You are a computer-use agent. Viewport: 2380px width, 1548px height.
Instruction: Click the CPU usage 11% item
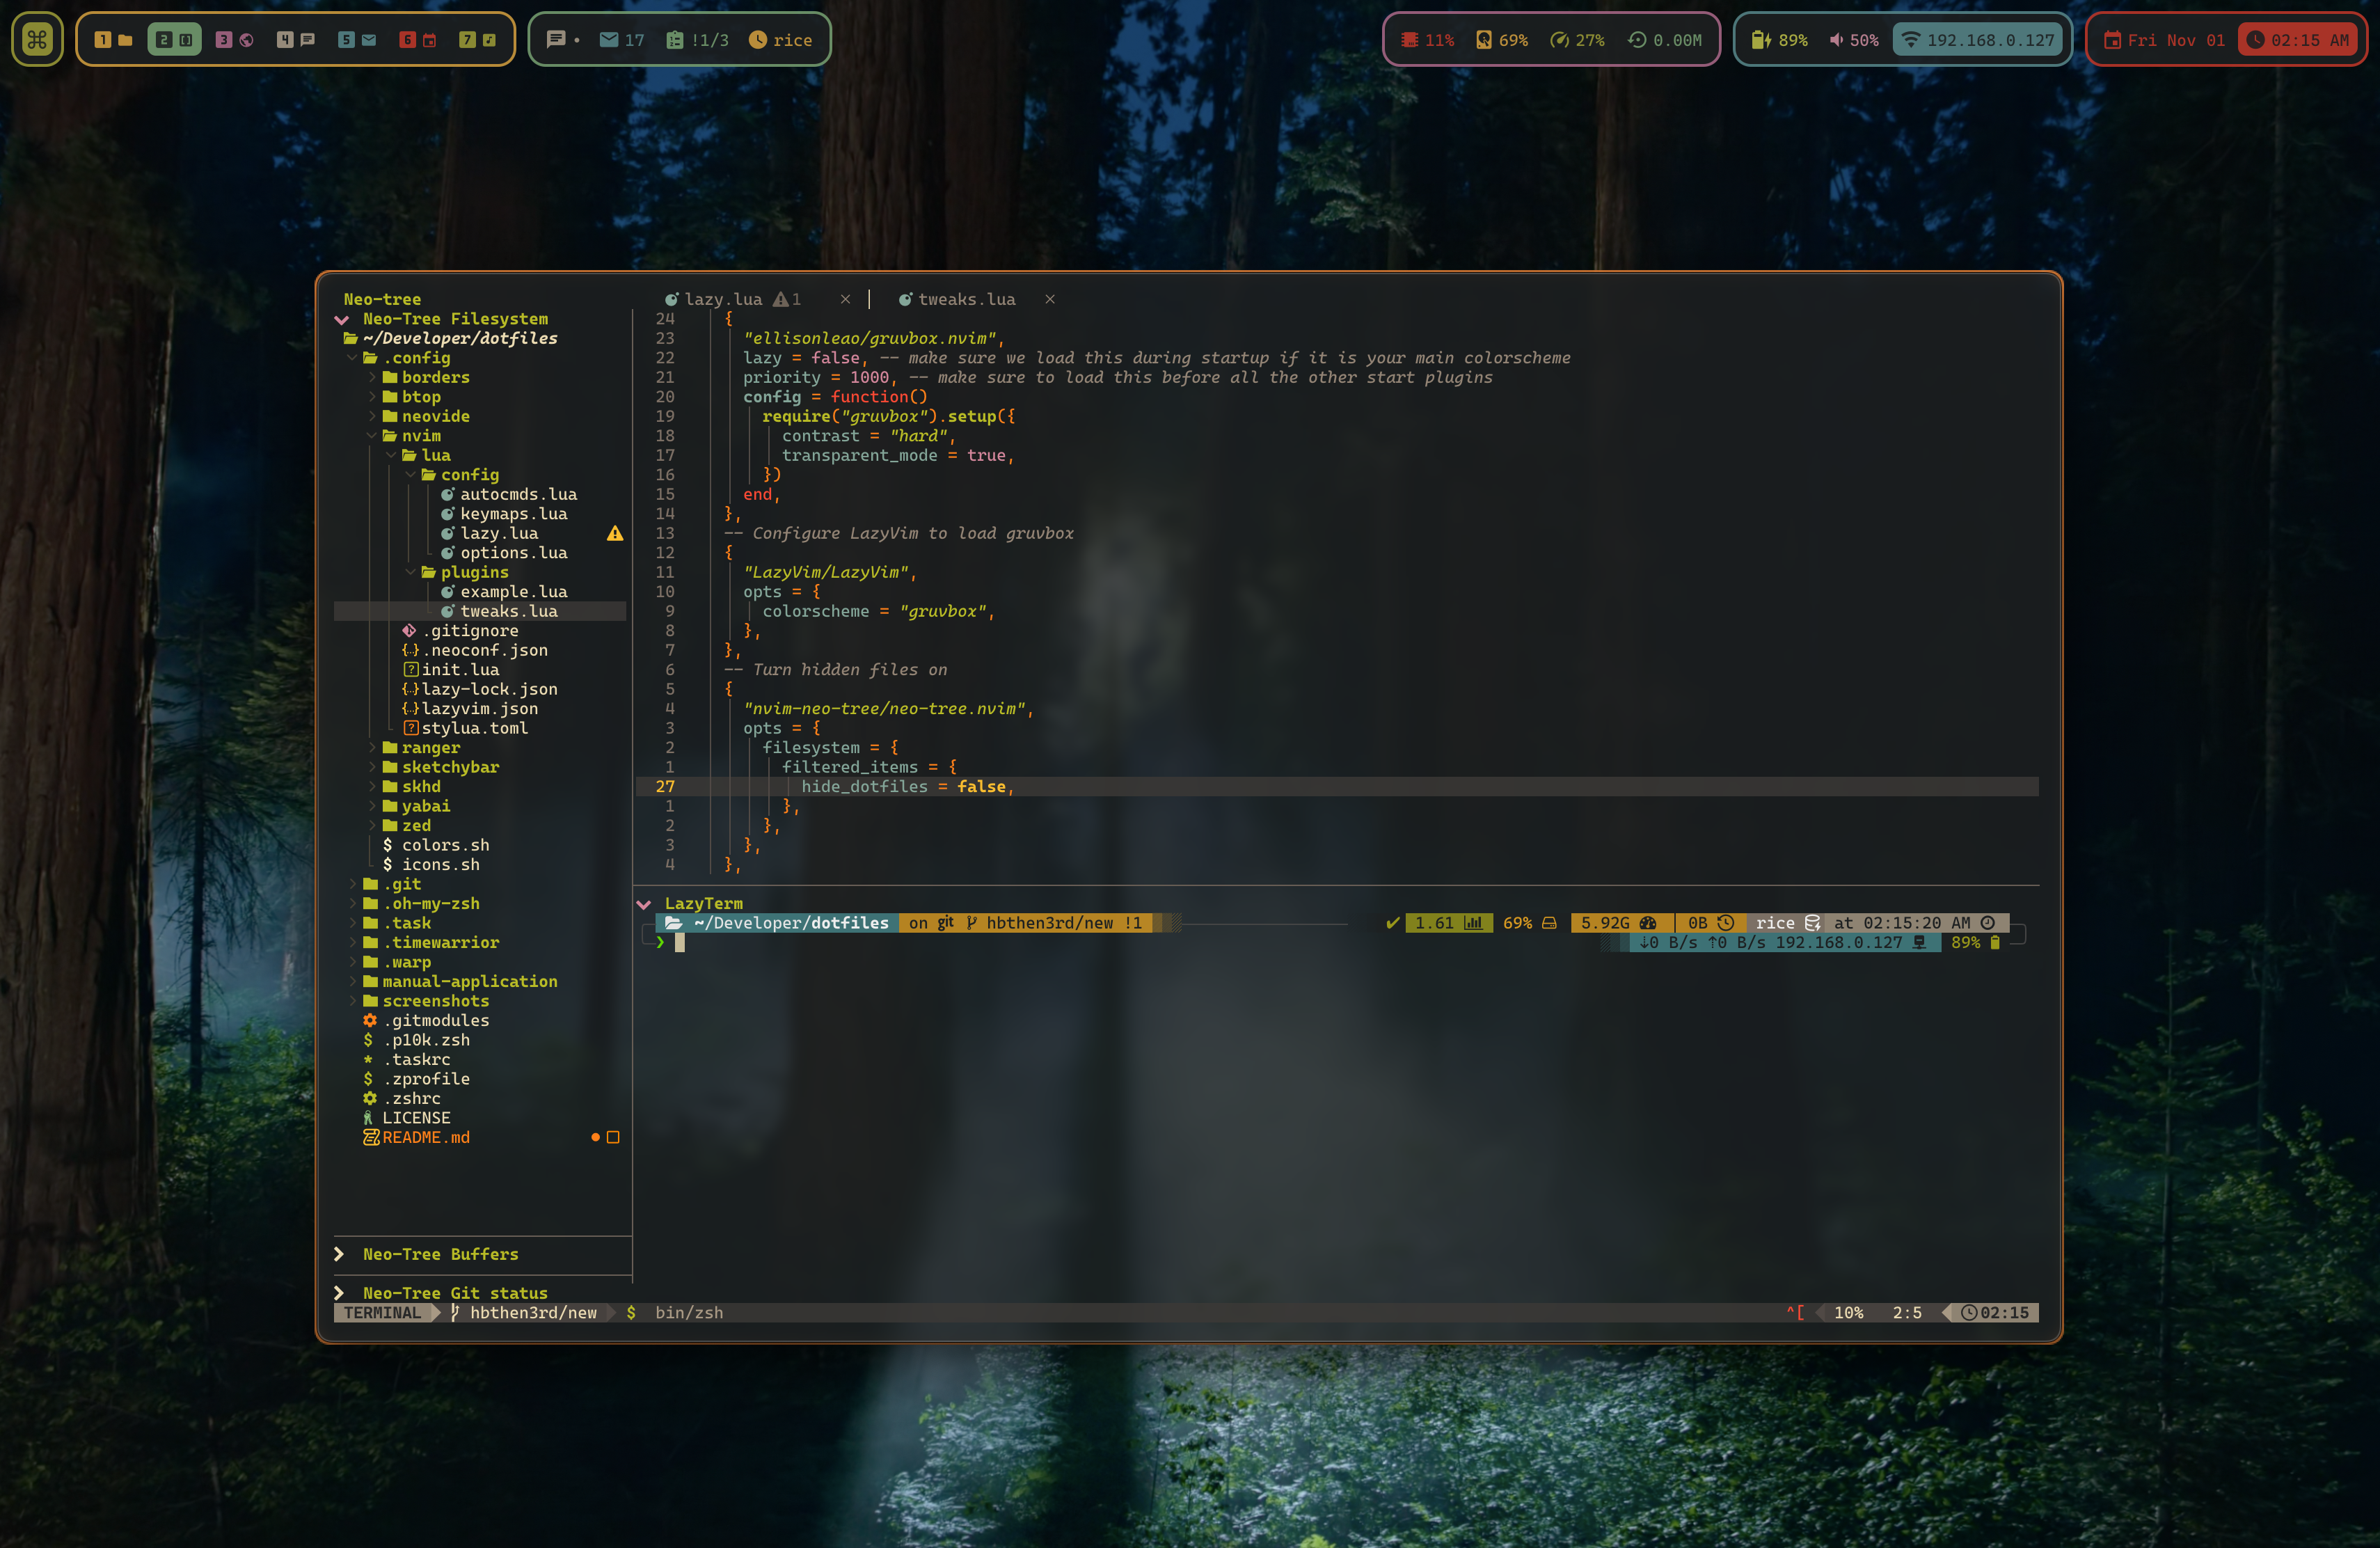pyautogui.click(x=1427, y=40)
